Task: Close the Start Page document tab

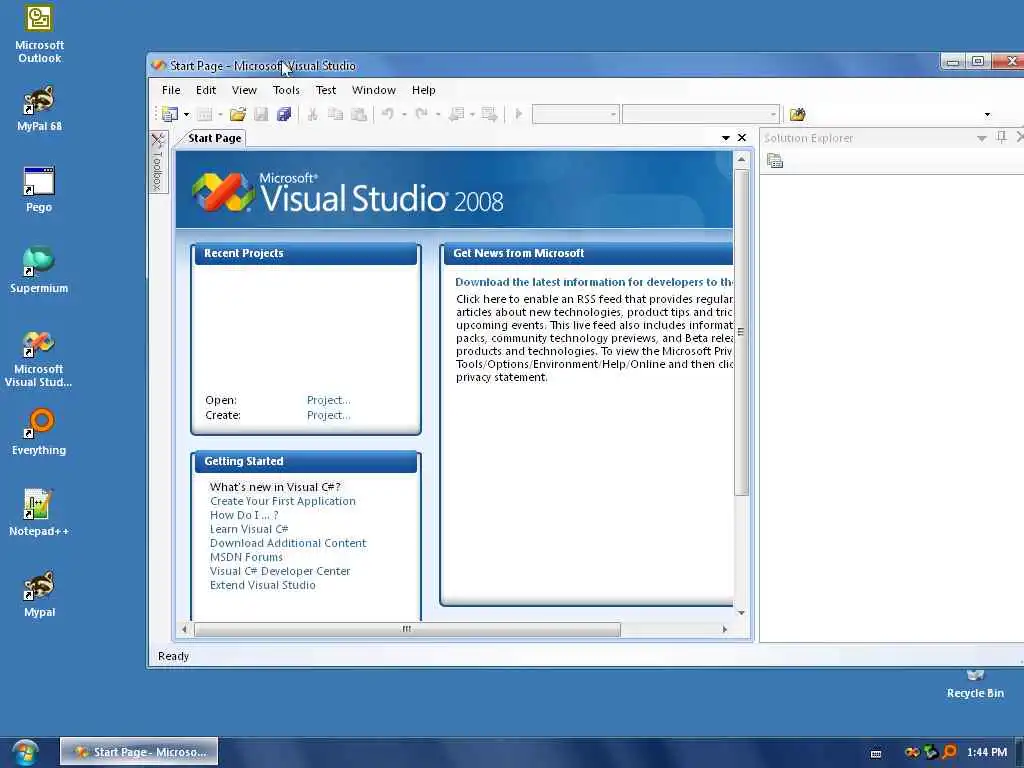Action: [742, 138]
